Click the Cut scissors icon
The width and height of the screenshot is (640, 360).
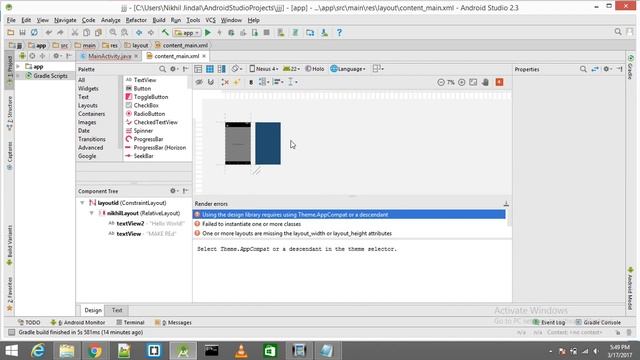[x=75, y=33]
